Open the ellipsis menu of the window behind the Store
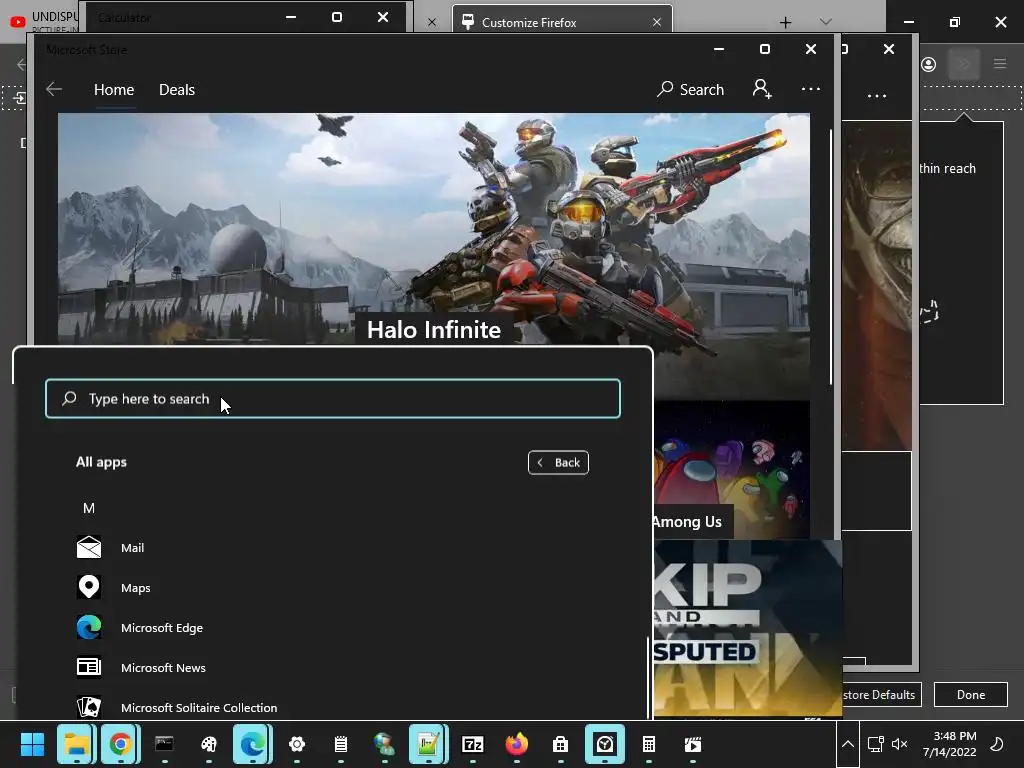The width and height of the screenshot is (1024, 768). (x=876, y=96)
